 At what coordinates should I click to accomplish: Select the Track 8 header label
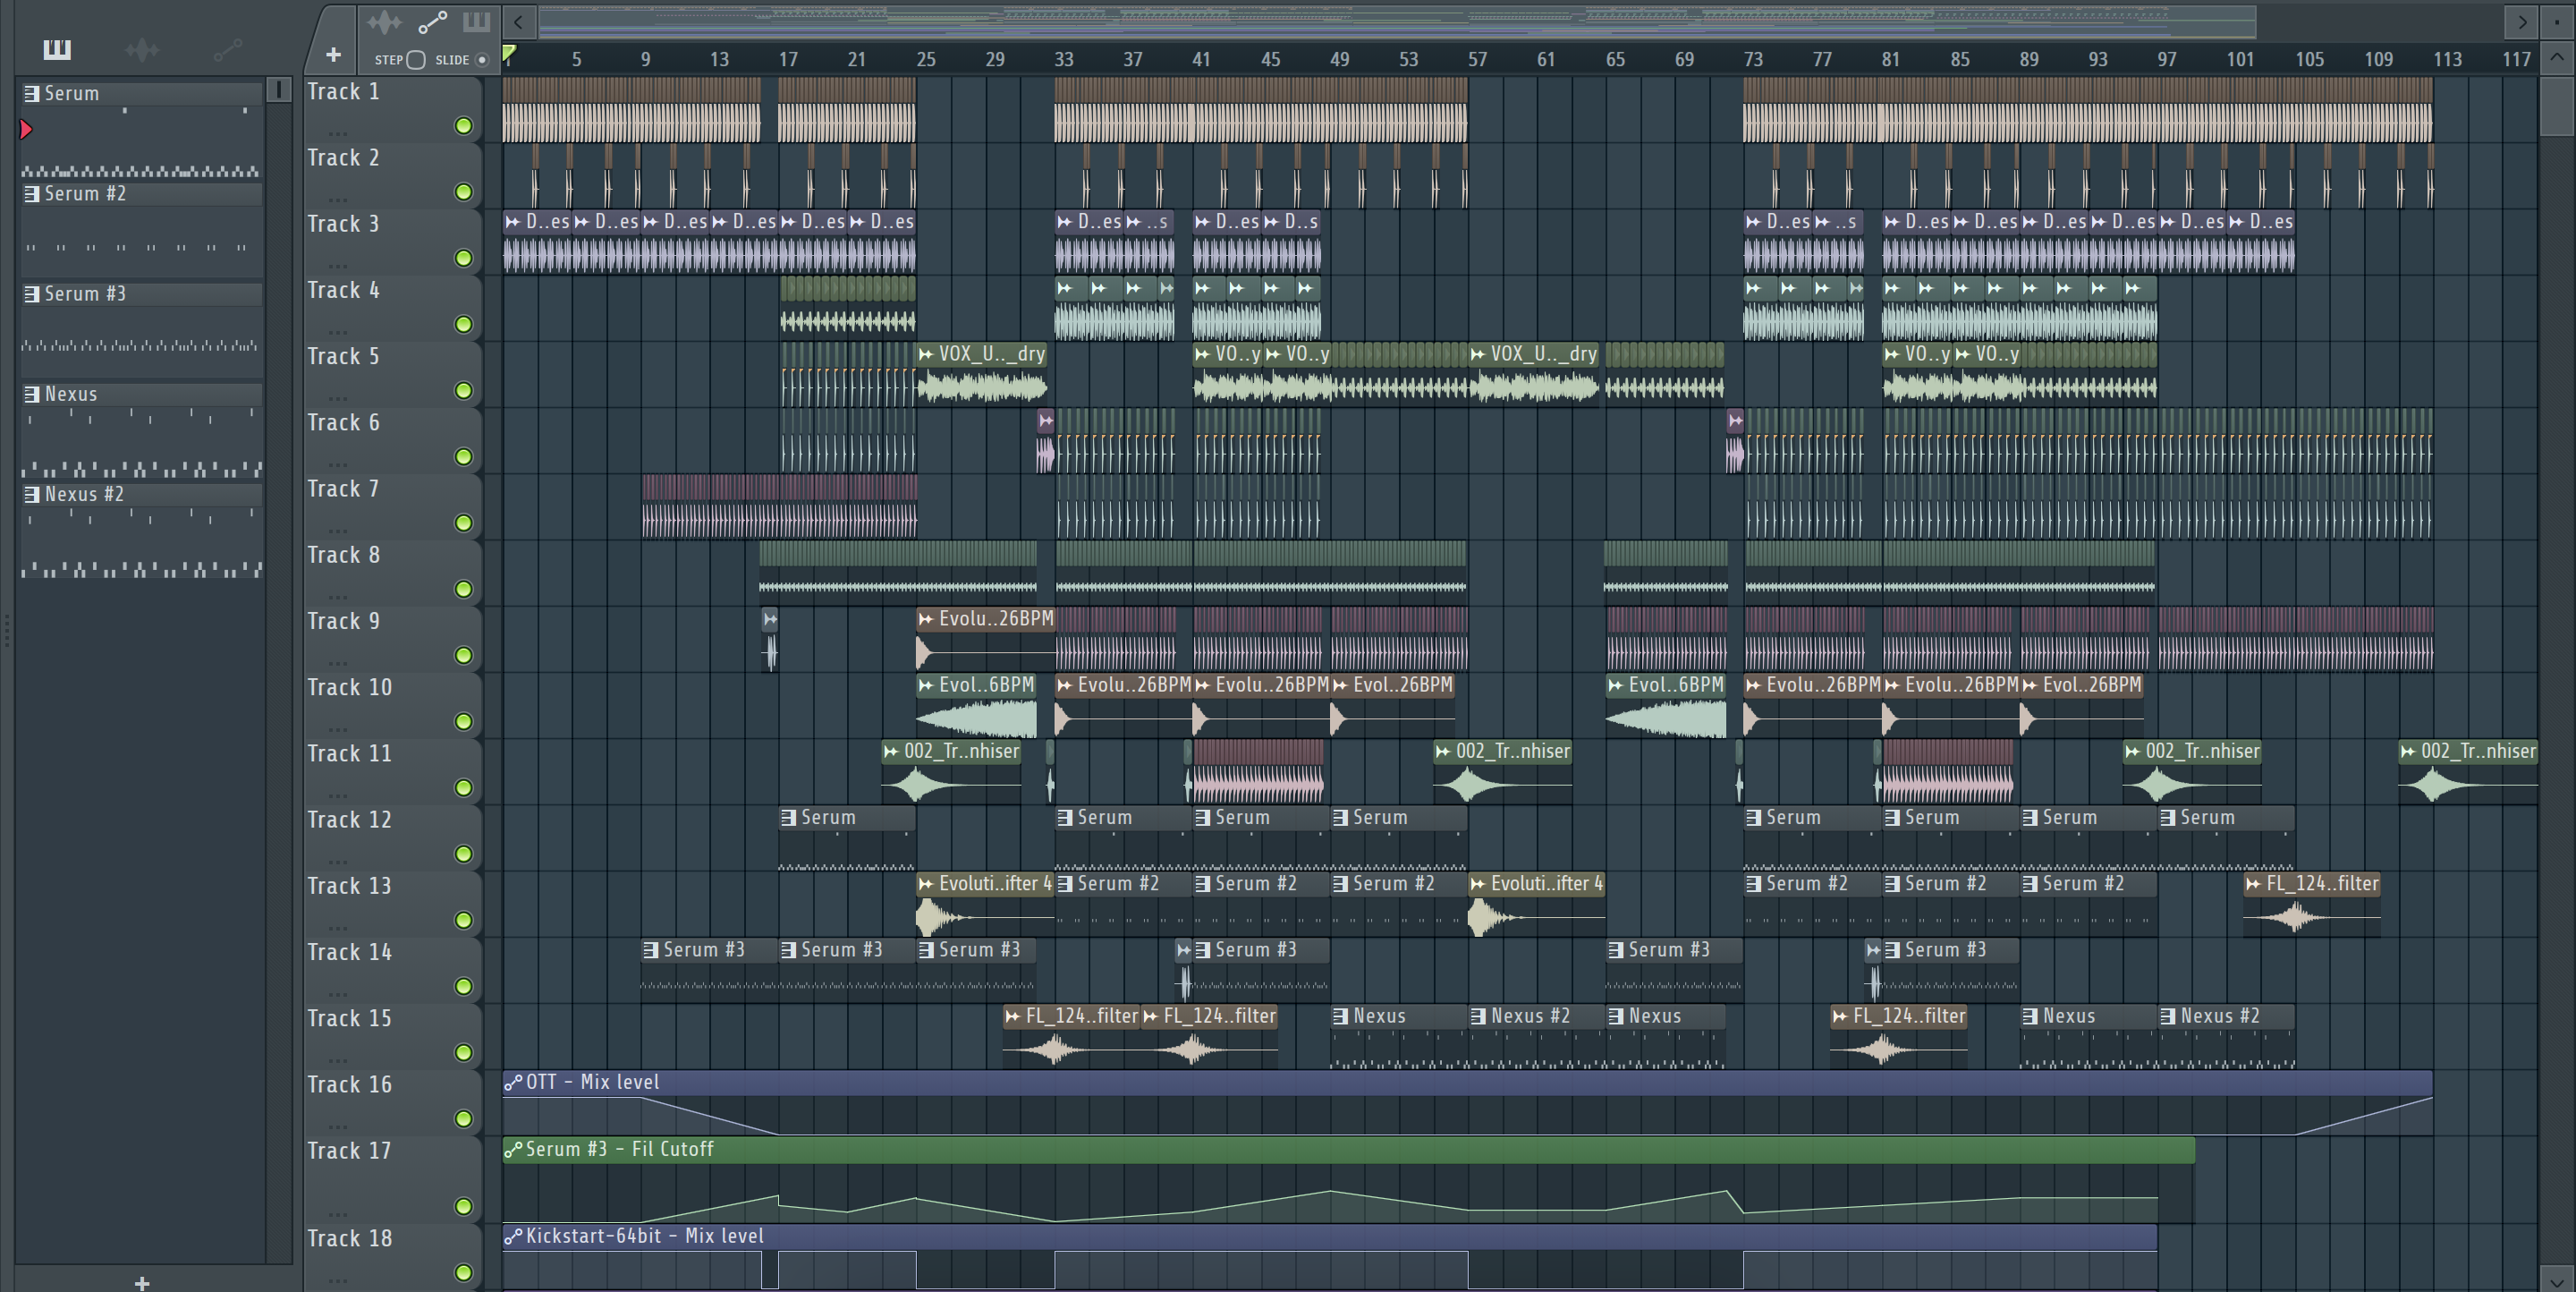[343, 555]
